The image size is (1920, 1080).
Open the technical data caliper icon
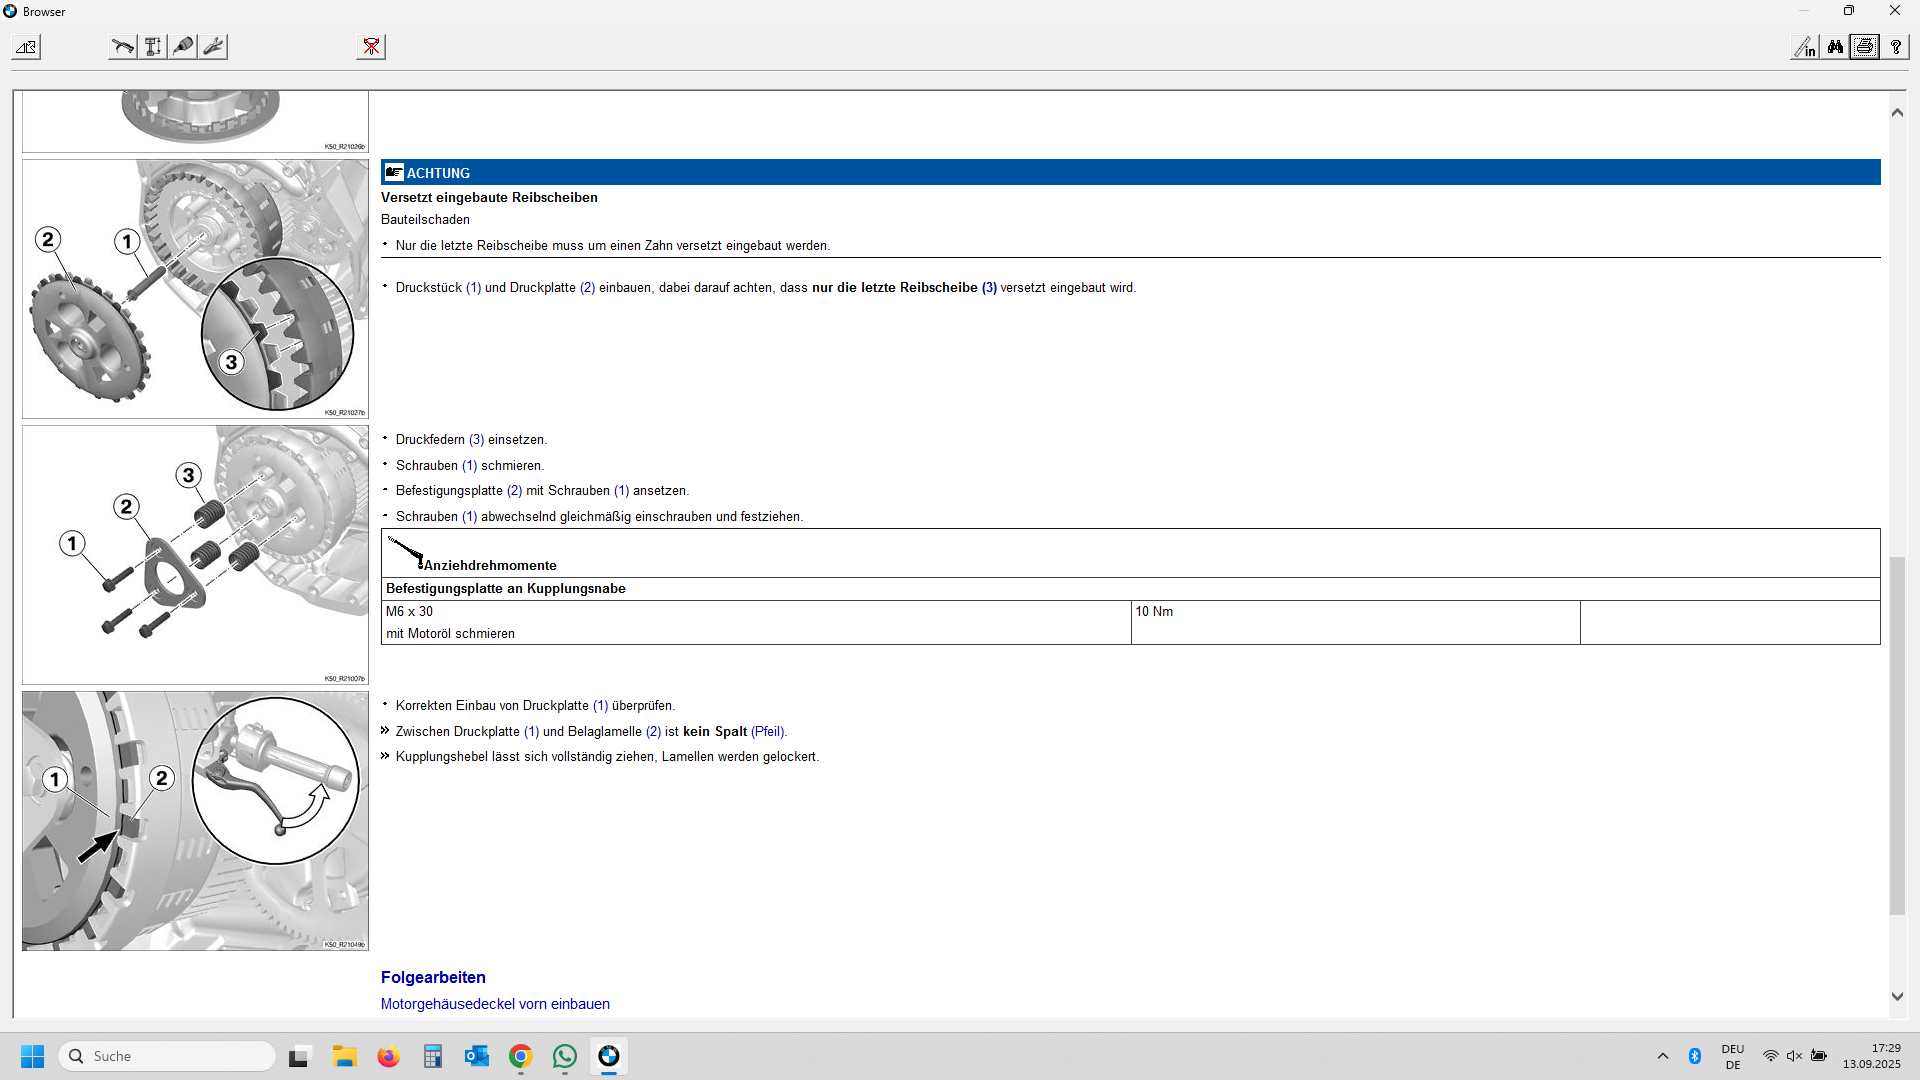153,47
